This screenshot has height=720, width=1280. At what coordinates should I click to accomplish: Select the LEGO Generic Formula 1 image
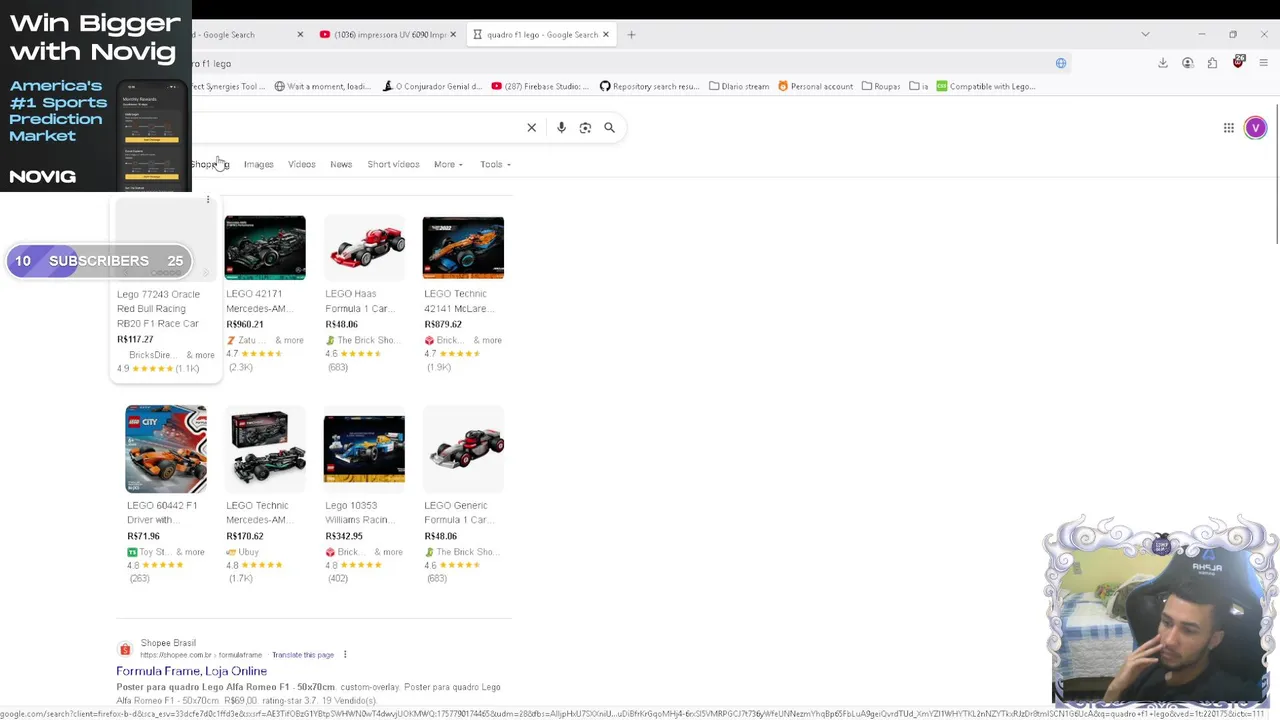pyautogui.click(x=463, y=449)
